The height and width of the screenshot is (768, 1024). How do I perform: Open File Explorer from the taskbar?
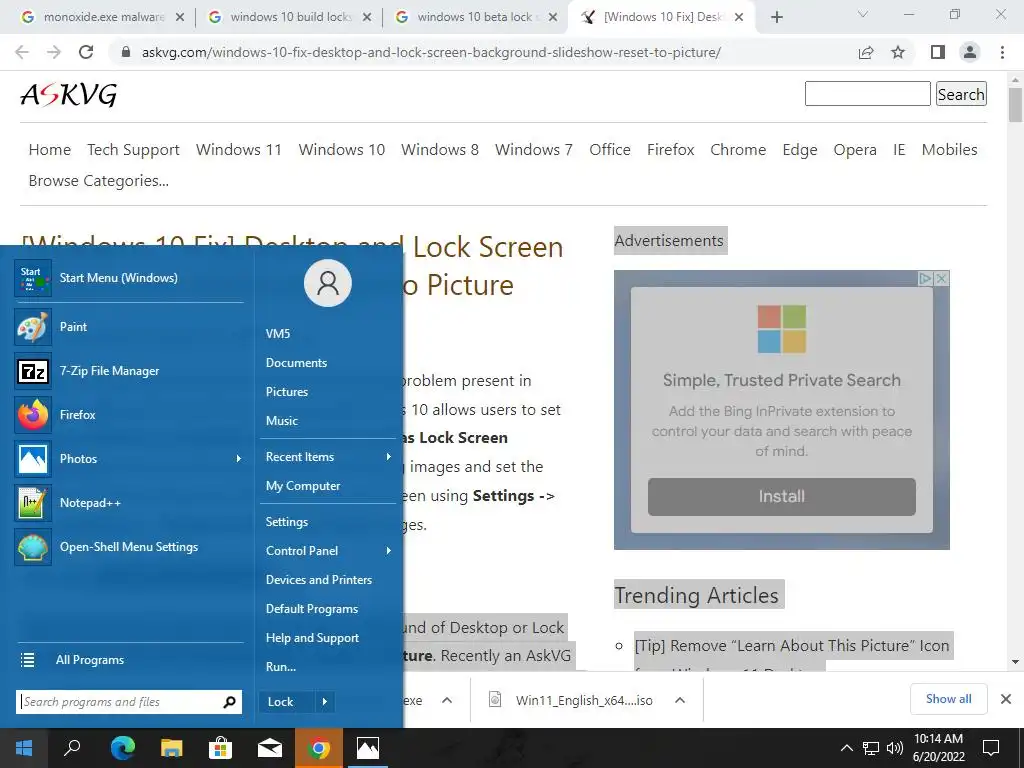(x=171, y=748)
